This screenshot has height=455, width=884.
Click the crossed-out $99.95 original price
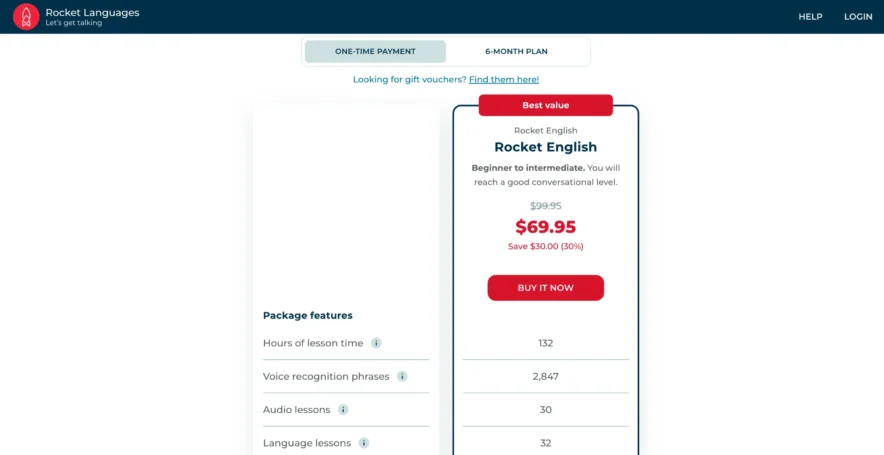pos(545,206)
